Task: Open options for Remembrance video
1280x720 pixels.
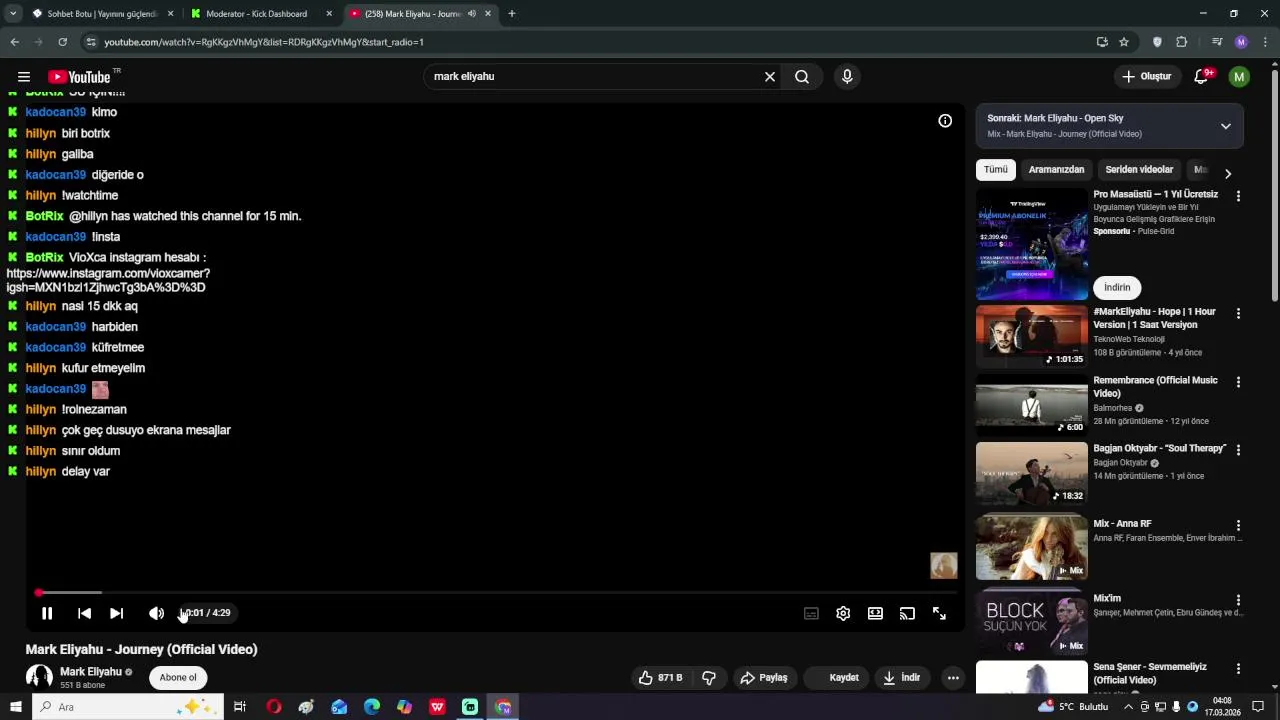Action: point(1238,382)
